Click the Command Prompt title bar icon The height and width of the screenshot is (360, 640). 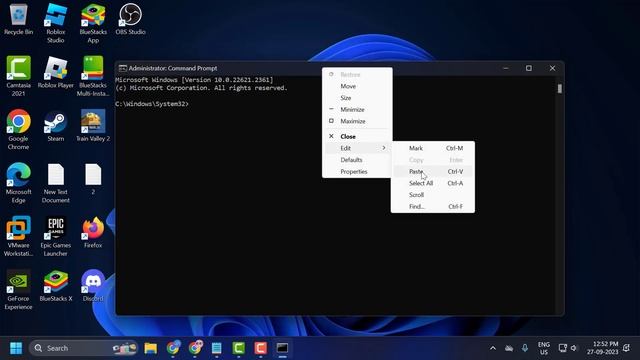click(122, 68)
